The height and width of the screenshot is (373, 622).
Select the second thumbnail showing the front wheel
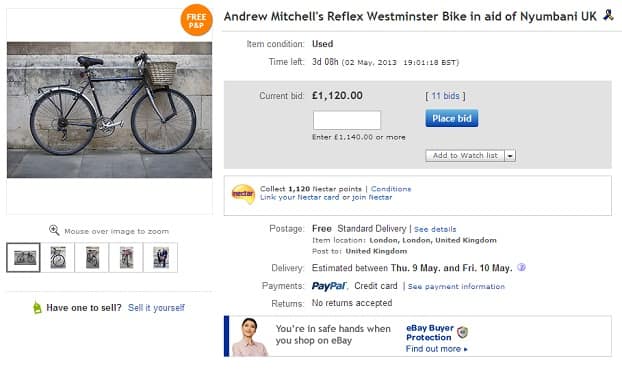click(x=58, y=258)
